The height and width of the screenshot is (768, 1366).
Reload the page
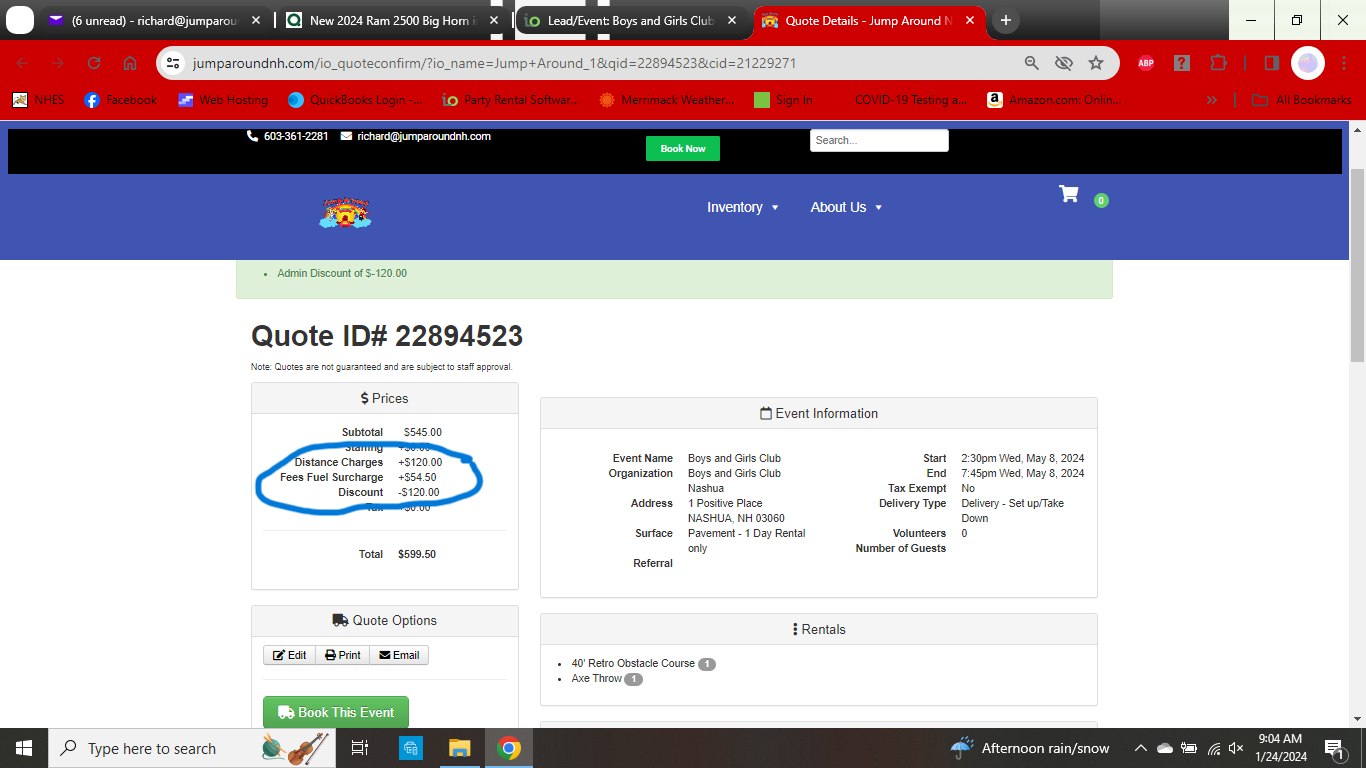tap(94, 63)
